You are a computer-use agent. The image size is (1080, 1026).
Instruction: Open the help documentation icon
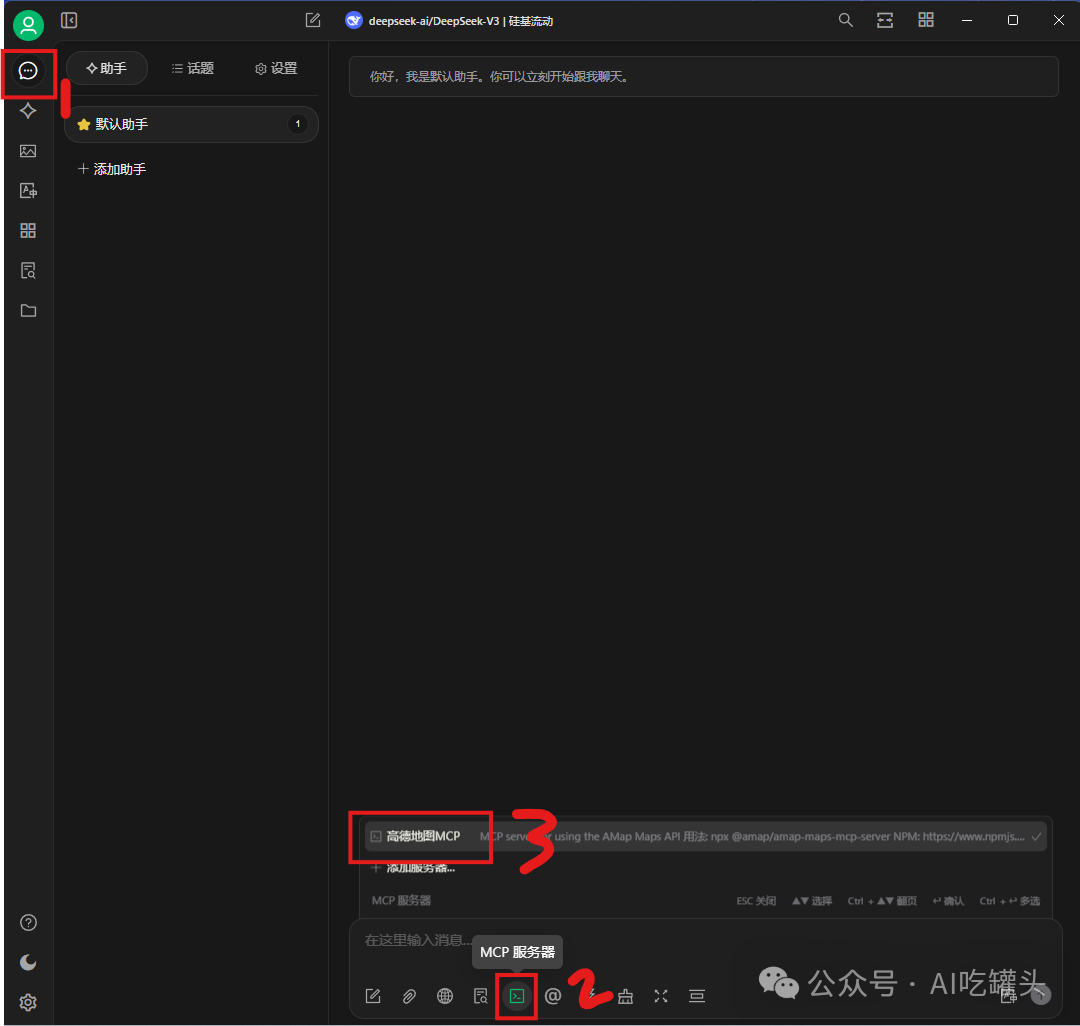pyautogui.click(x=28, y=923)
